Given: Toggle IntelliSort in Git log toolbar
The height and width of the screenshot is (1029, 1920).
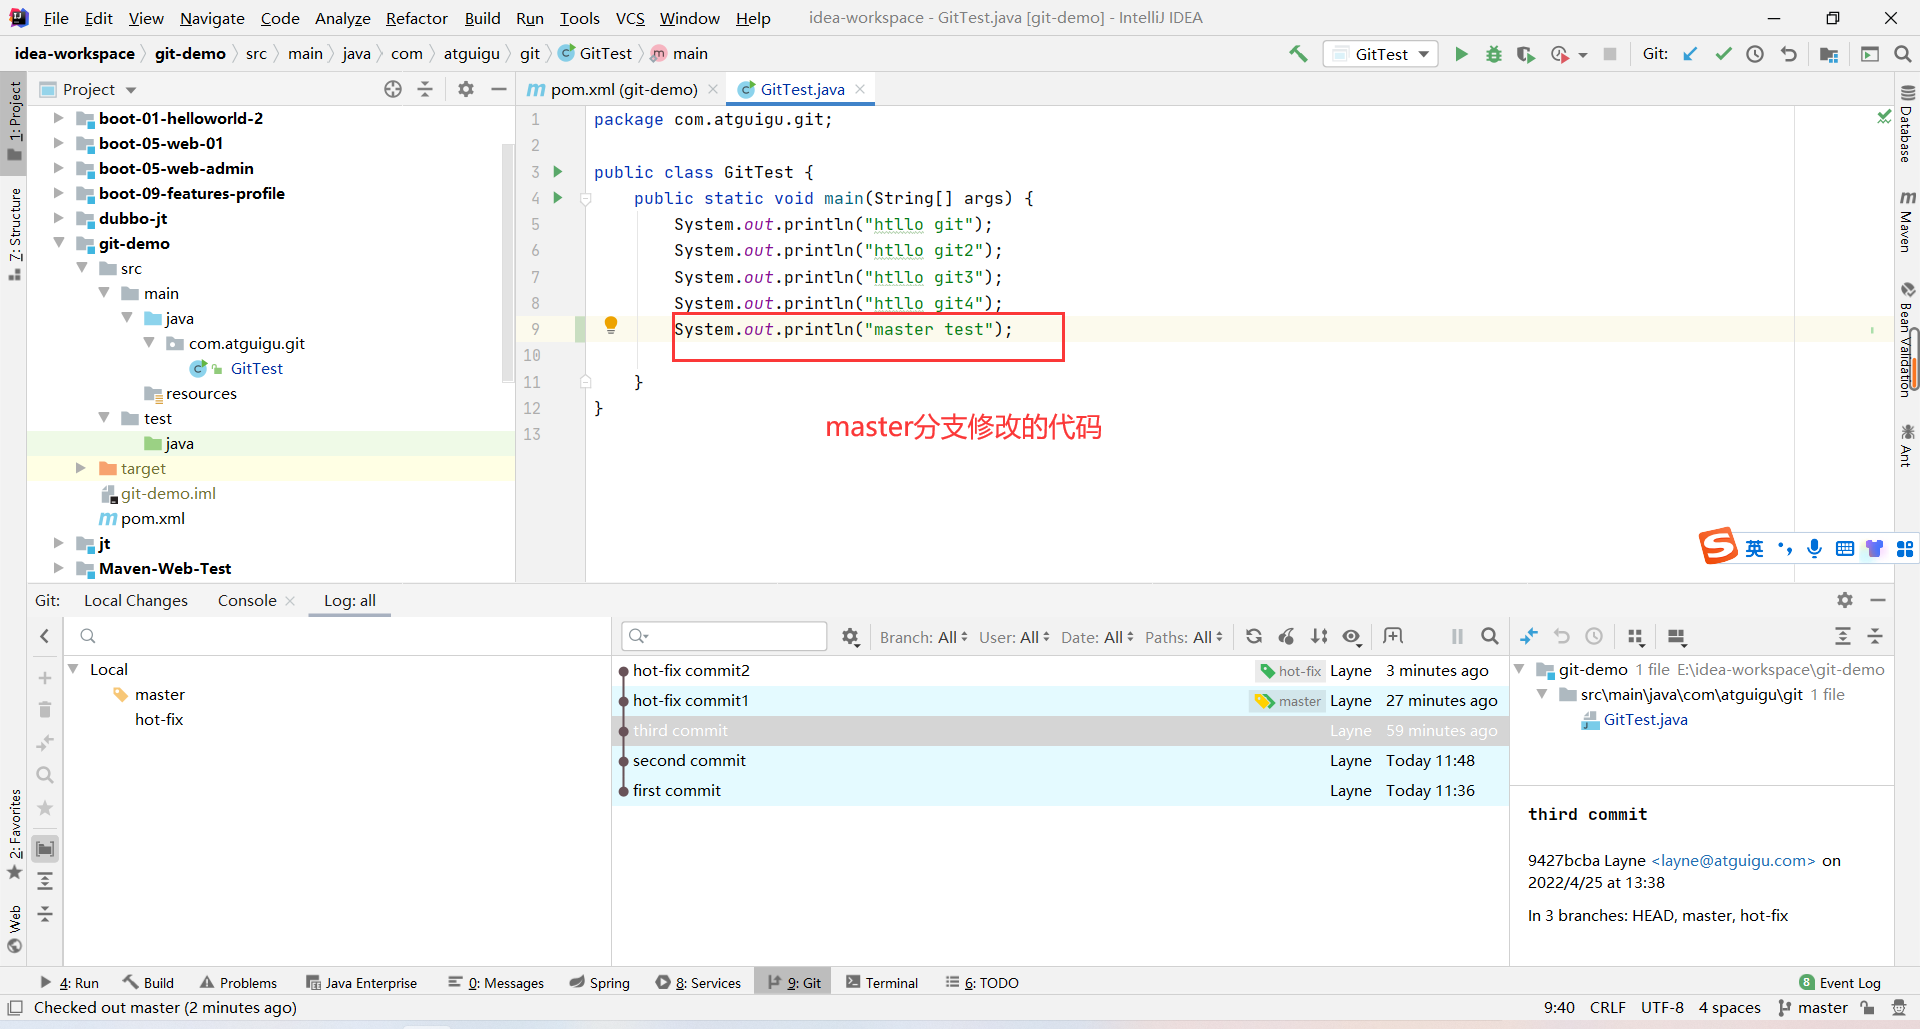Looking at the screenshot, I should [1320, 636].
